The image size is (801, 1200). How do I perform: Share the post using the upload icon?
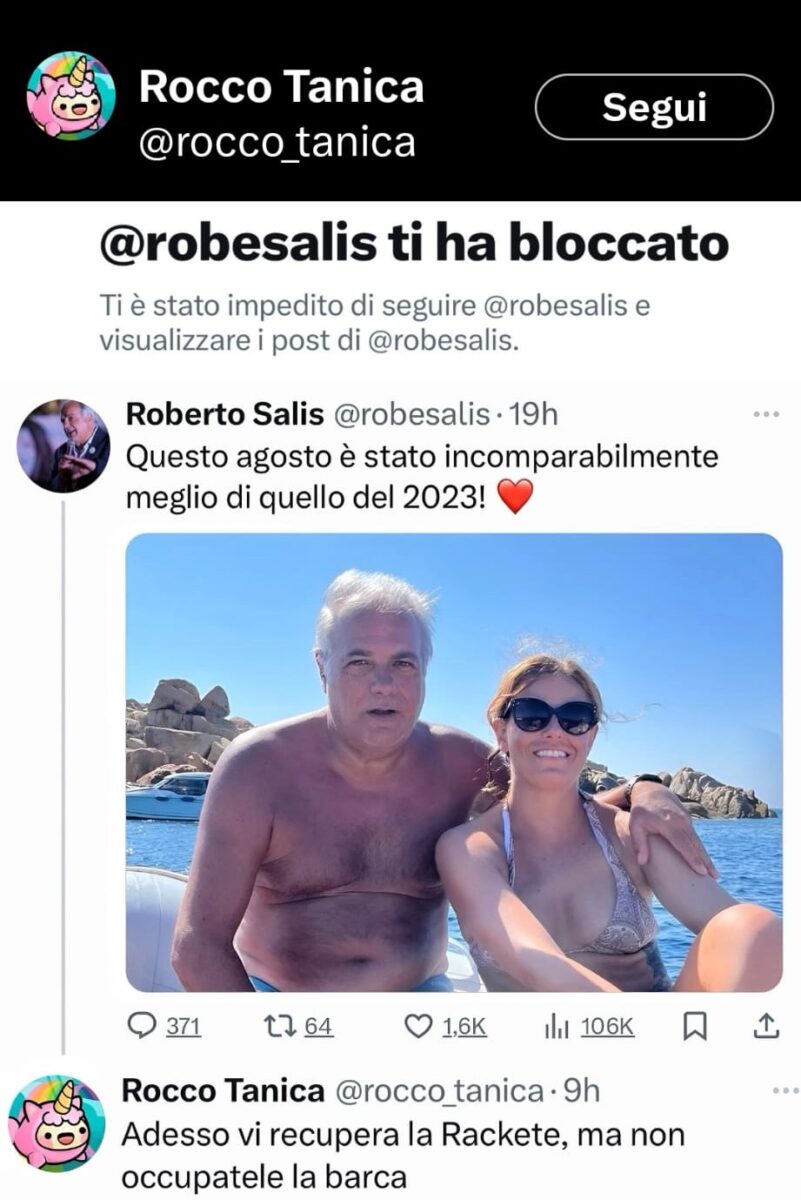click(765, 1026)
